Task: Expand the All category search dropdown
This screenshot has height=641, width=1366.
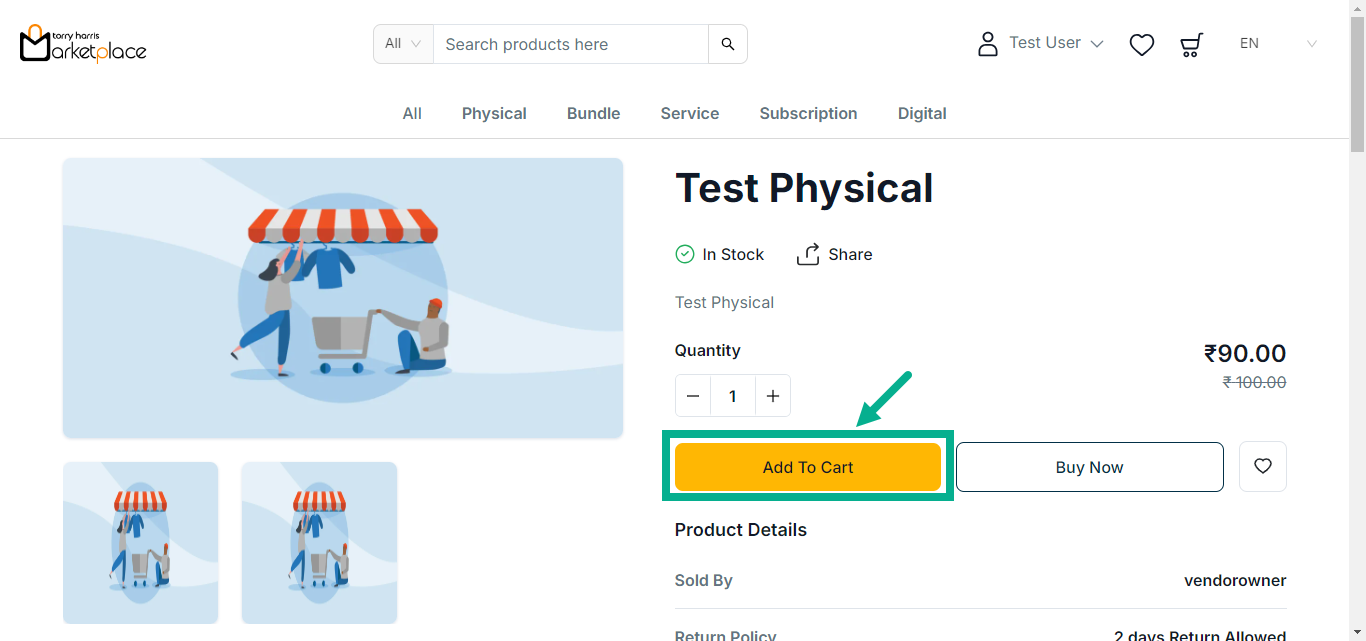Action: pos(403,44)
